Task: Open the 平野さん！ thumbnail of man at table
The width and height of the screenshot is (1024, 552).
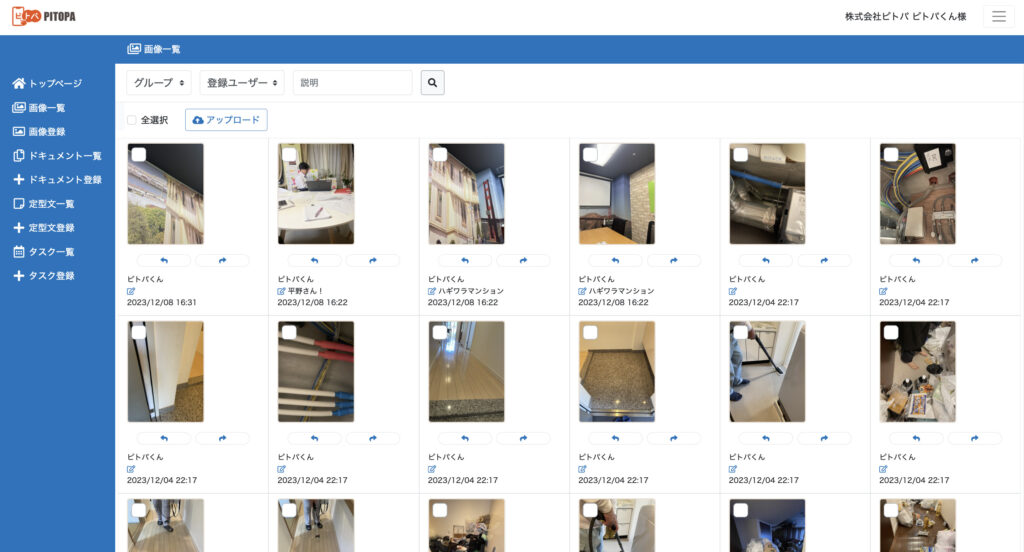Action: (316, 194)
